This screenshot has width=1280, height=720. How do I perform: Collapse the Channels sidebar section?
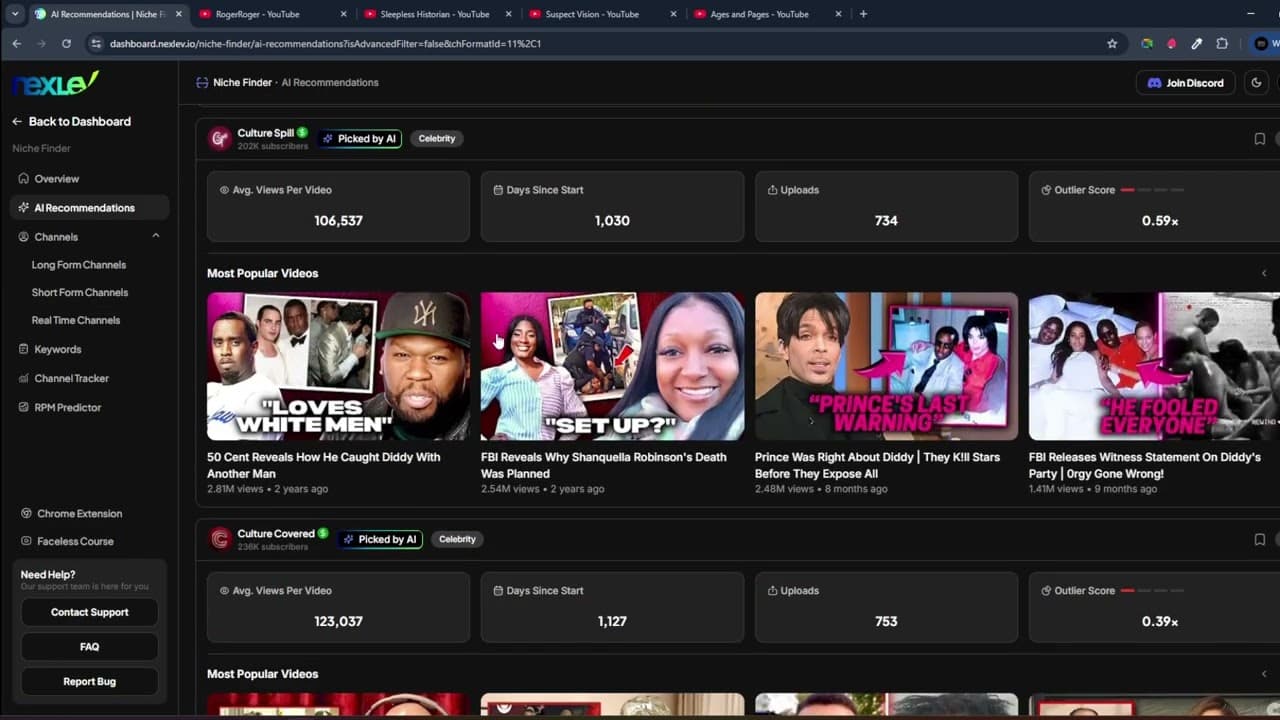click(155, 237)
